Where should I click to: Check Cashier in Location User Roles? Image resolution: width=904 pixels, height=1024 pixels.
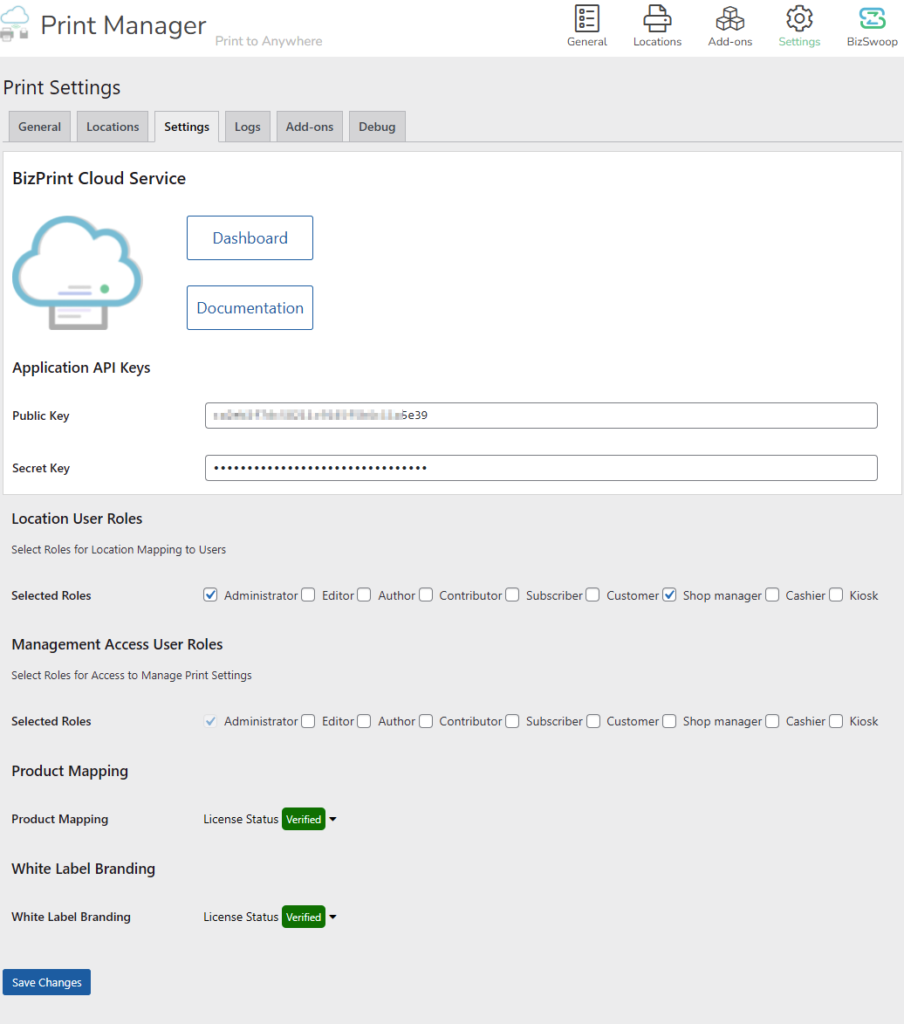tap(773, 595)
